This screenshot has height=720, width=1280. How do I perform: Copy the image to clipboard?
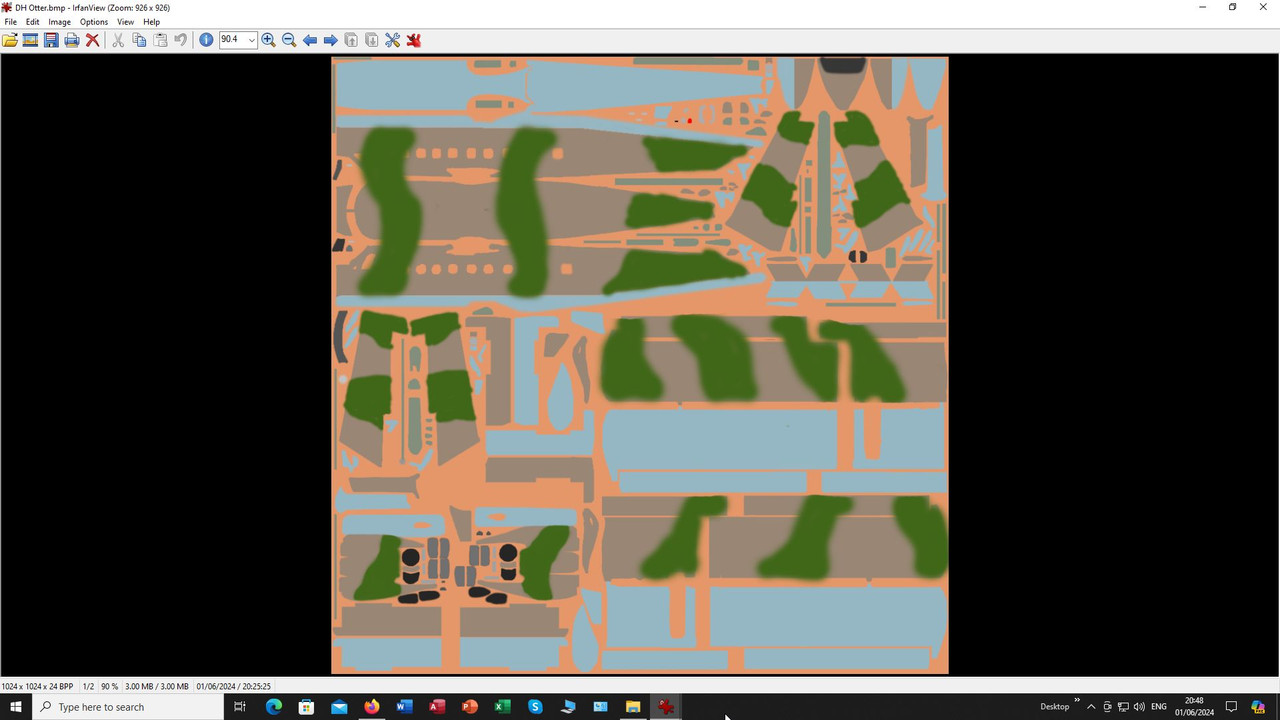click(x=139, y=39)
